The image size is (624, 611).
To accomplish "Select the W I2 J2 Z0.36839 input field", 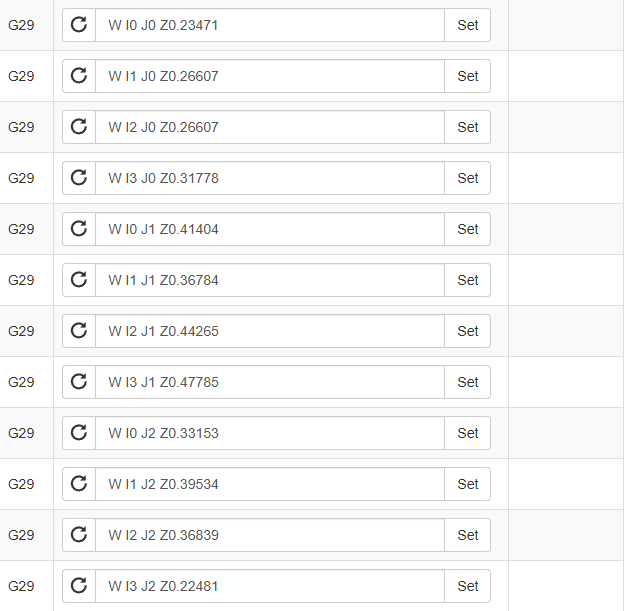I will [270, 535].
